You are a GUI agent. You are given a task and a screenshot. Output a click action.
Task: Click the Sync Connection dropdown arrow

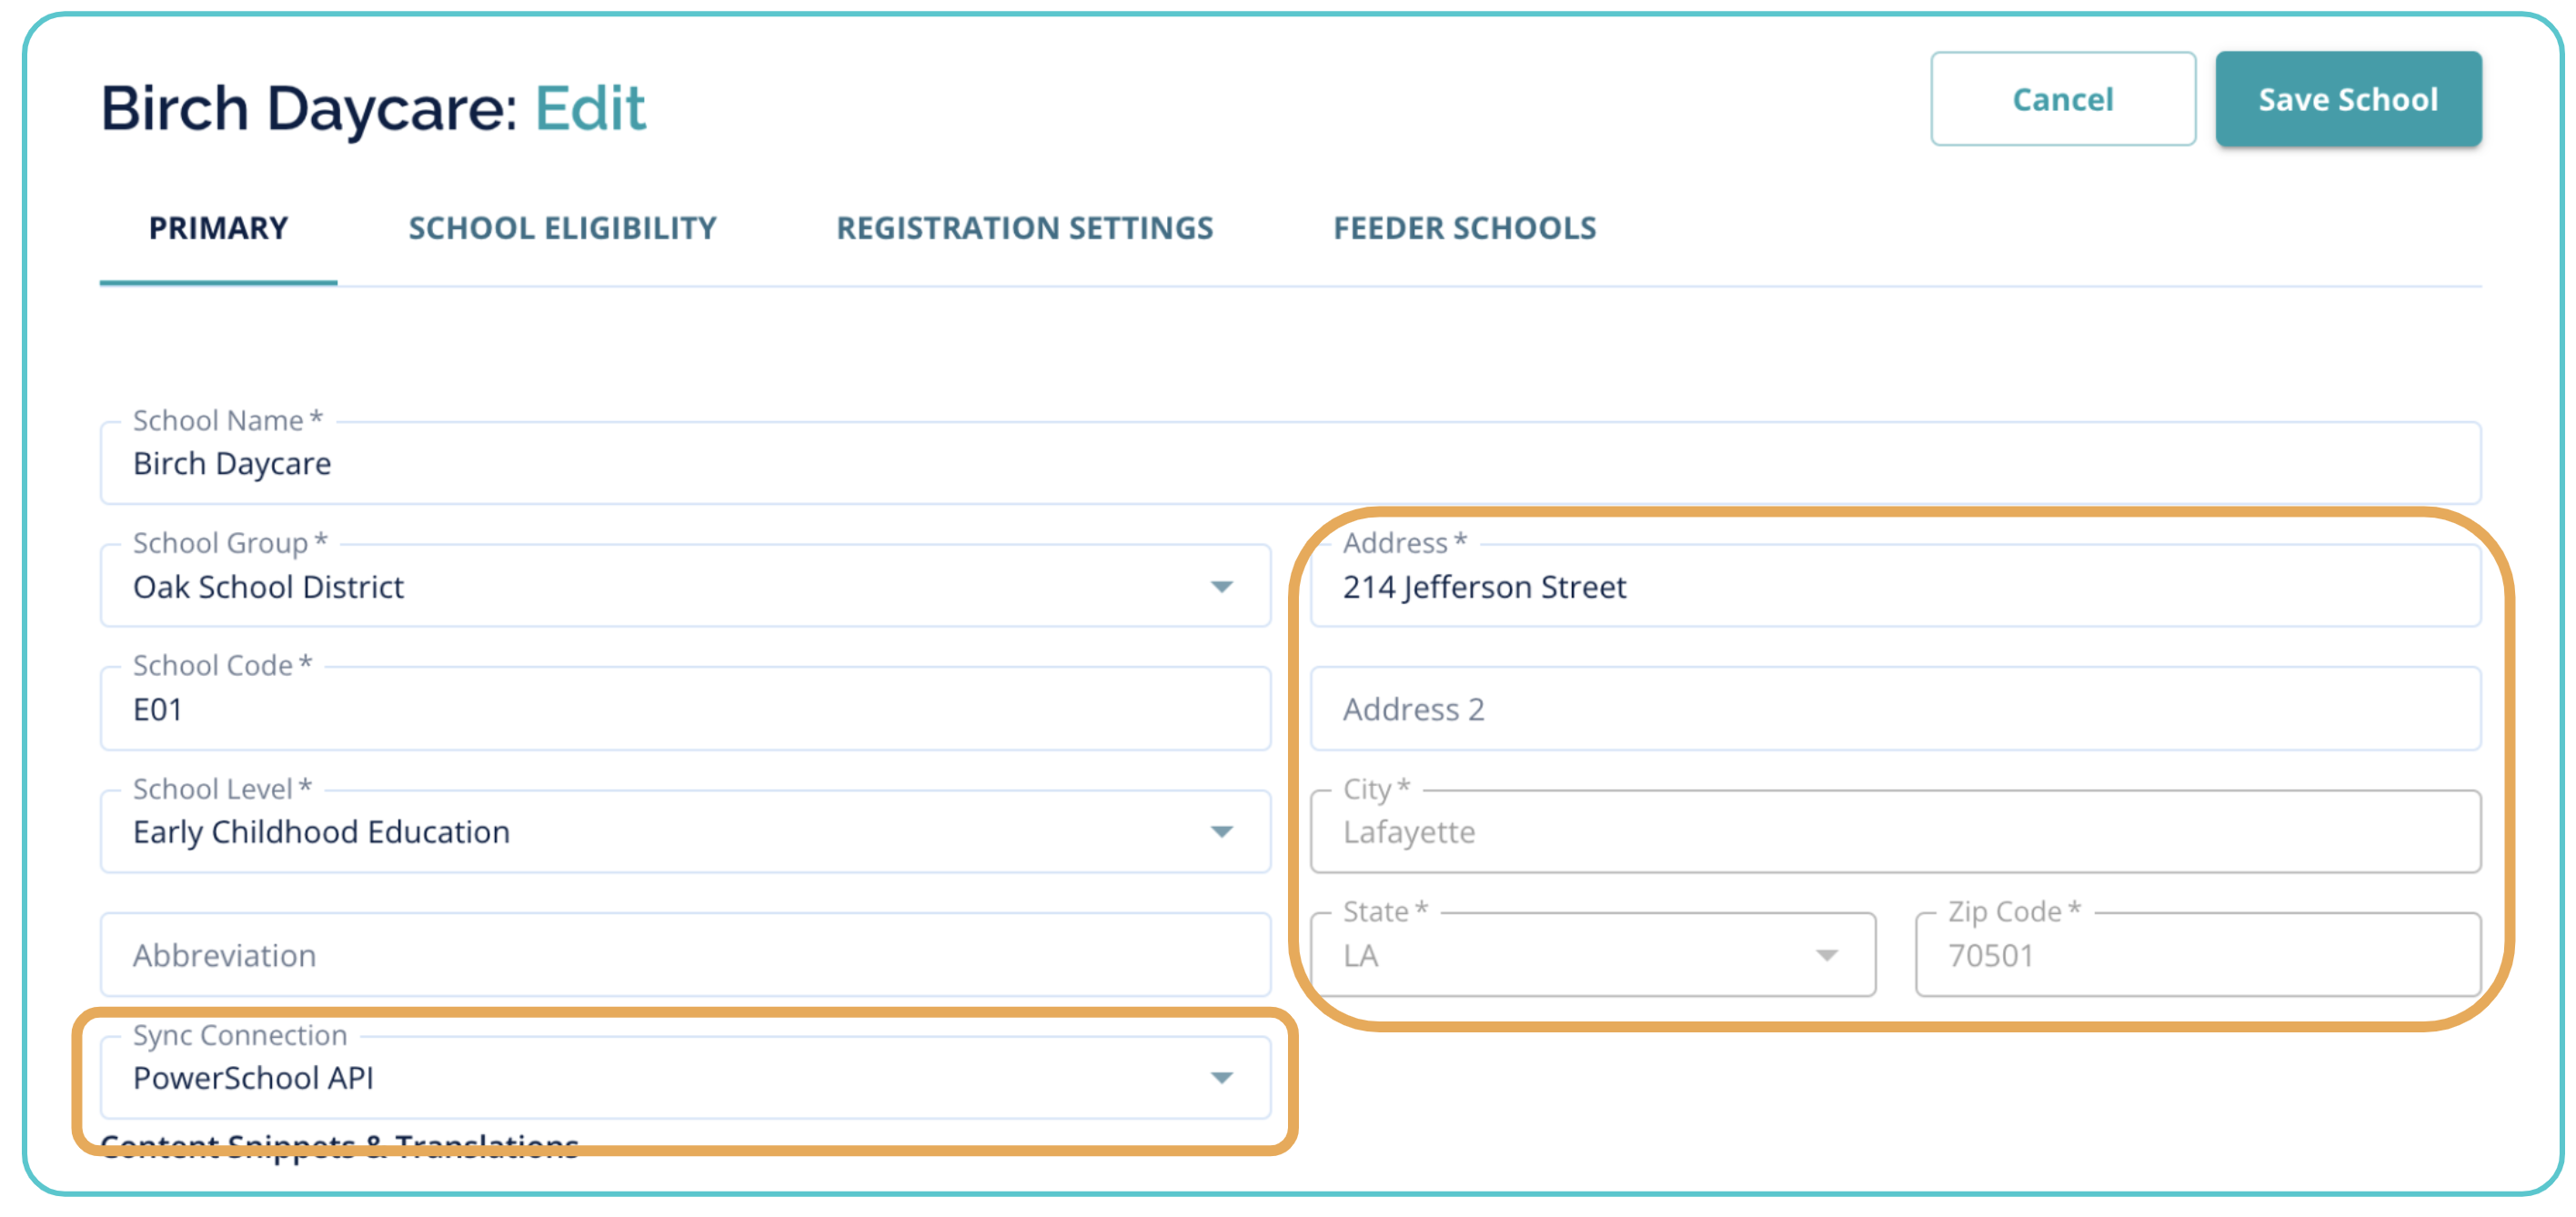coord(1221,1078)
